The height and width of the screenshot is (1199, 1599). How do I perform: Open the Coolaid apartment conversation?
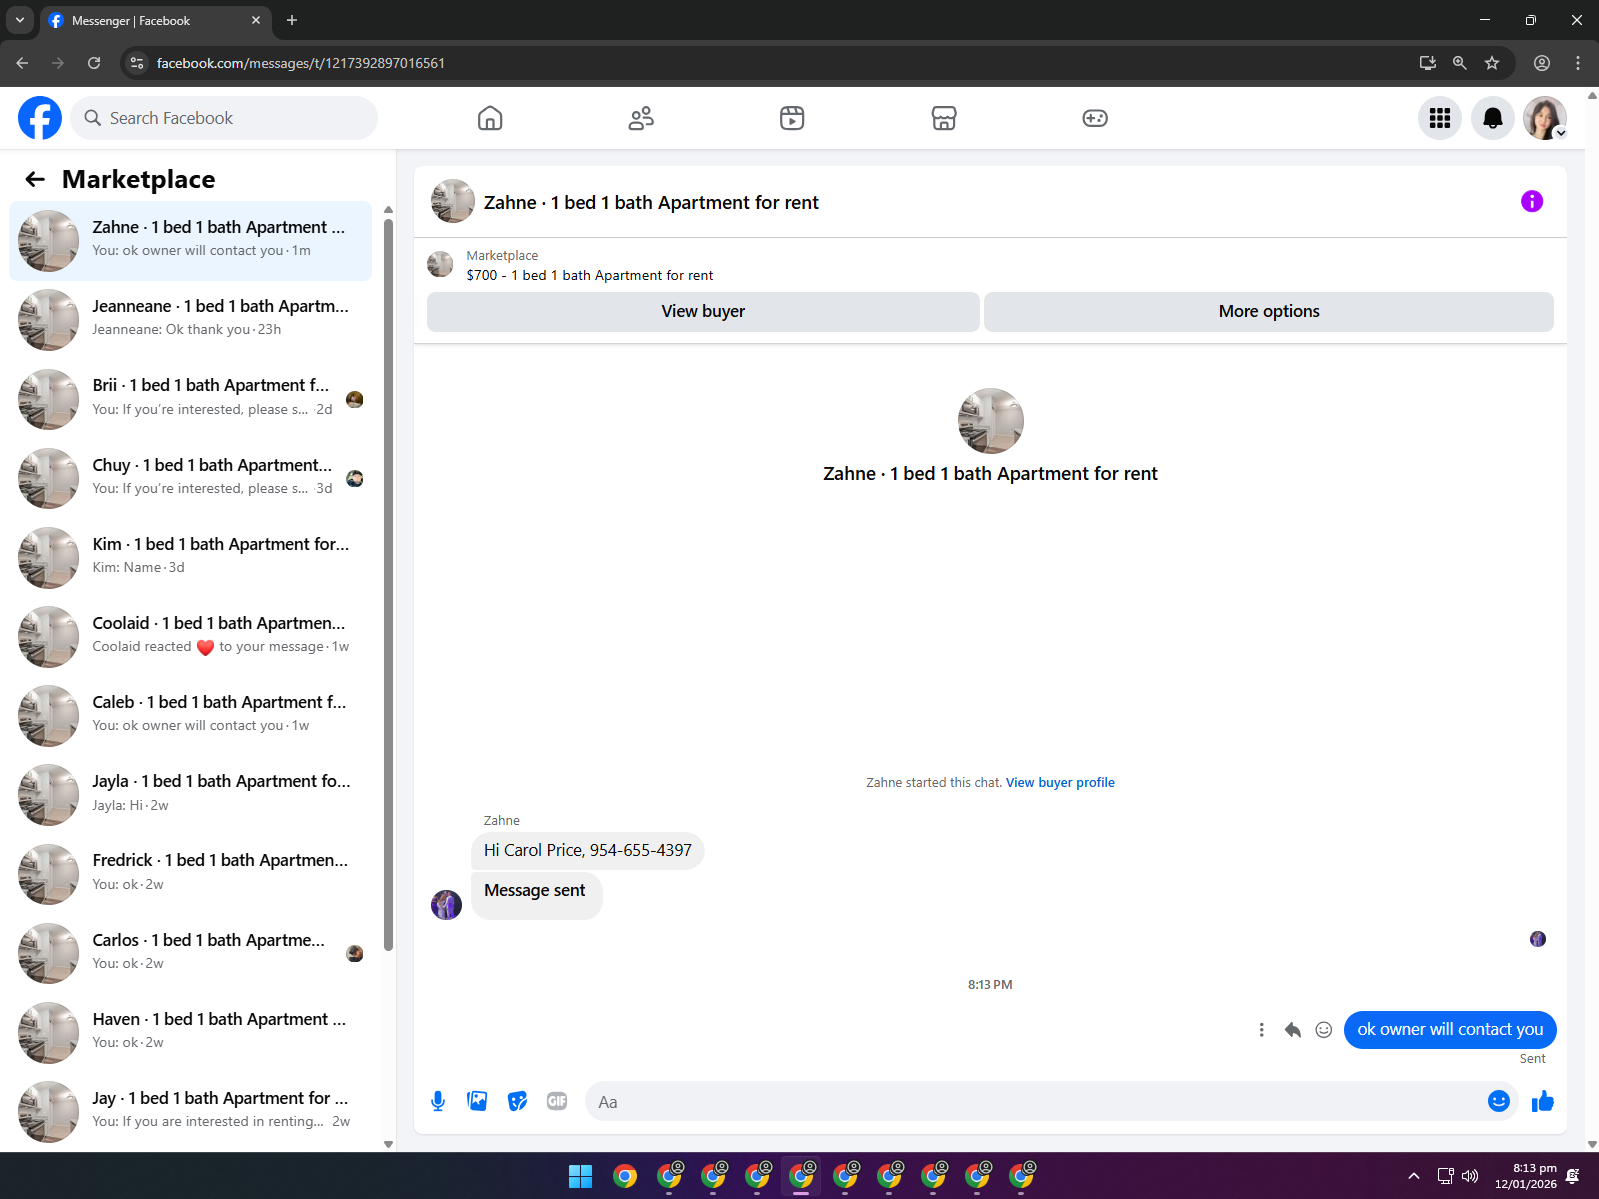190,636
